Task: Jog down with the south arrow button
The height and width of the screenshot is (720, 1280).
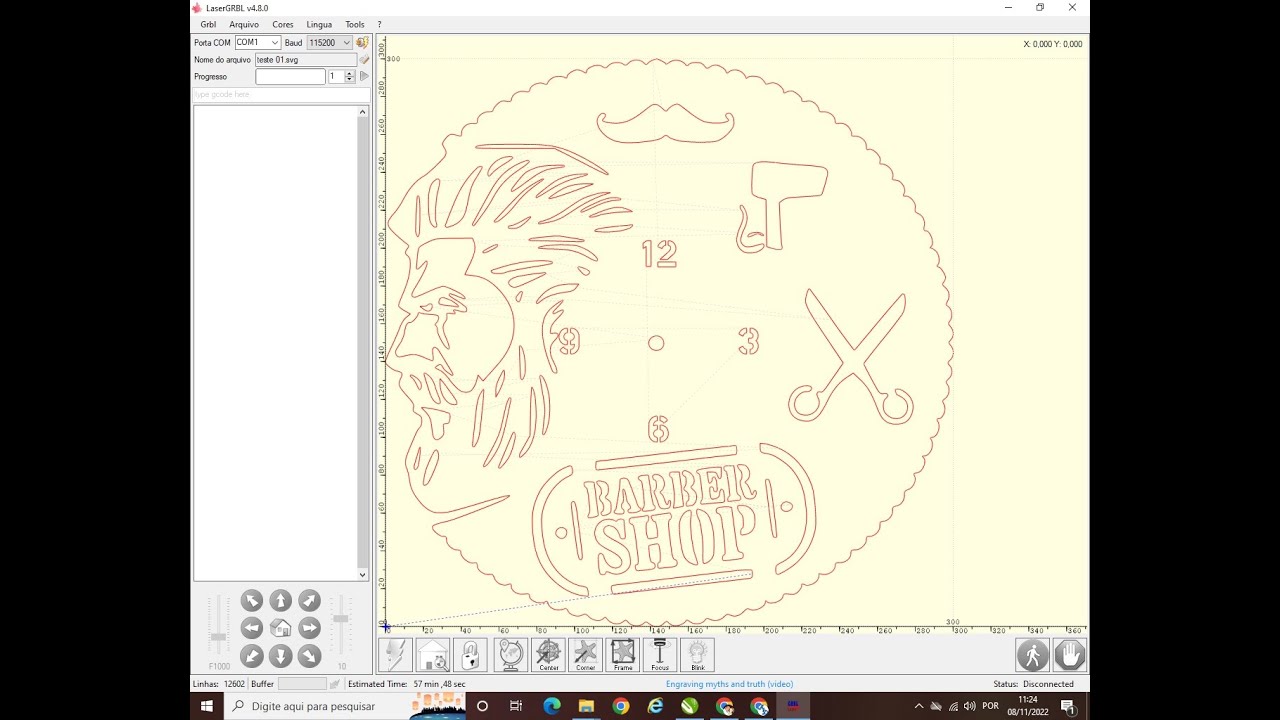Action: pyautogui.click(x=281, y=656)
